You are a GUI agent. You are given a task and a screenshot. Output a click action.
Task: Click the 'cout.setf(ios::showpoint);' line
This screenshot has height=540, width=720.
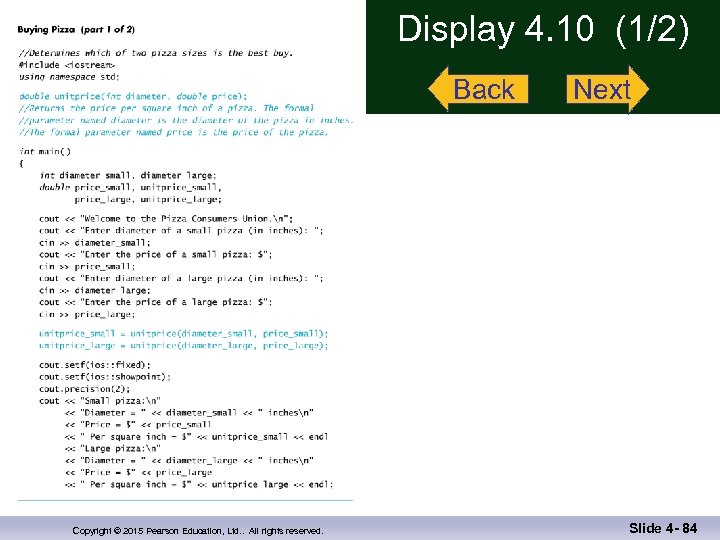(x=105, y=377)
